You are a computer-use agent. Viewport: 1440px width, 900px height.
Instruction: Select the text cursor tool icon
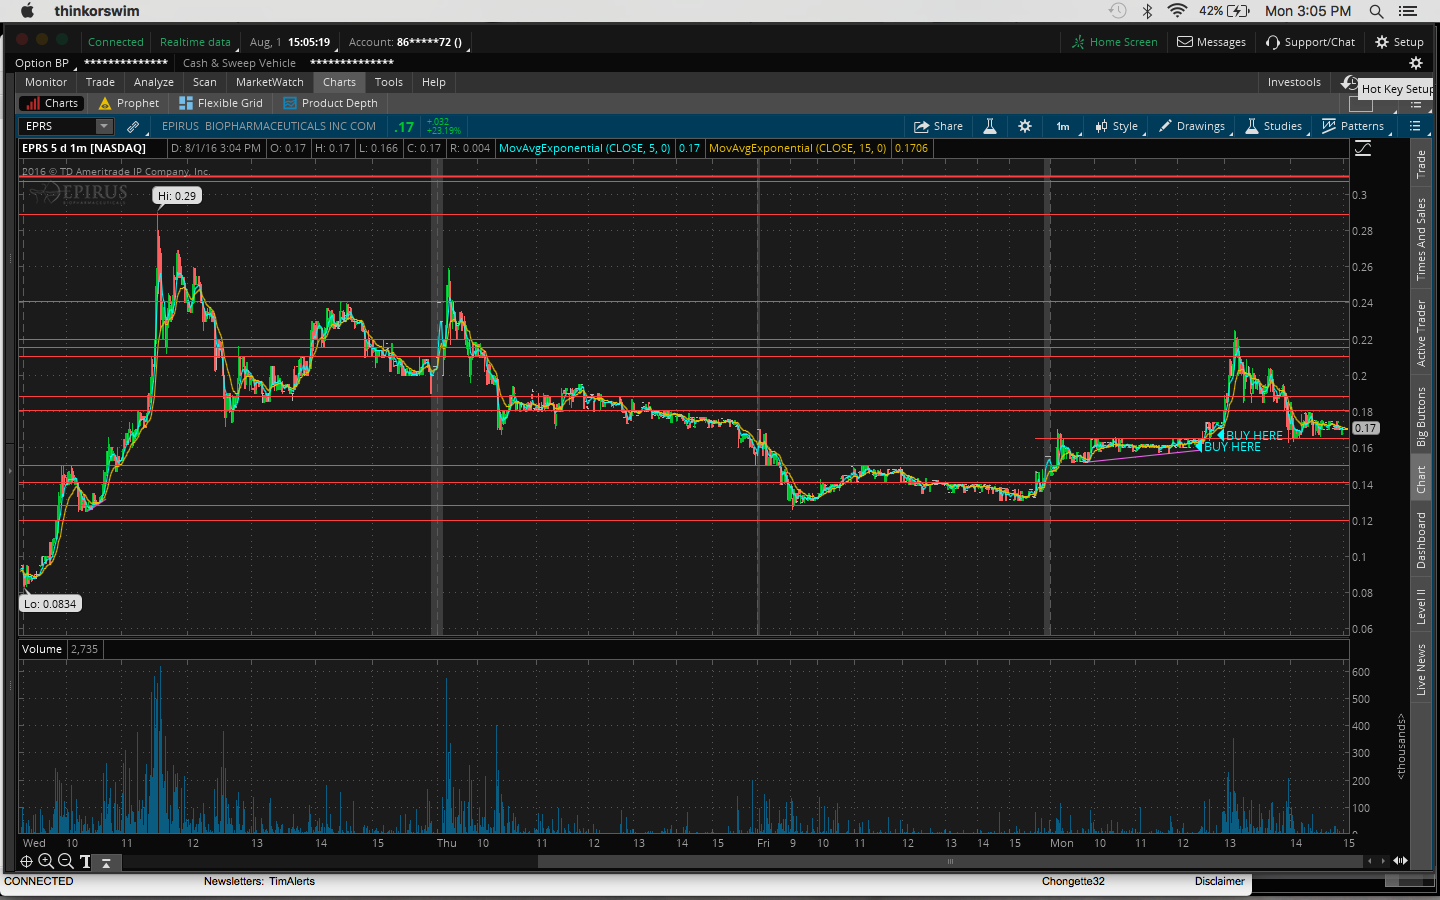point(85,861)
